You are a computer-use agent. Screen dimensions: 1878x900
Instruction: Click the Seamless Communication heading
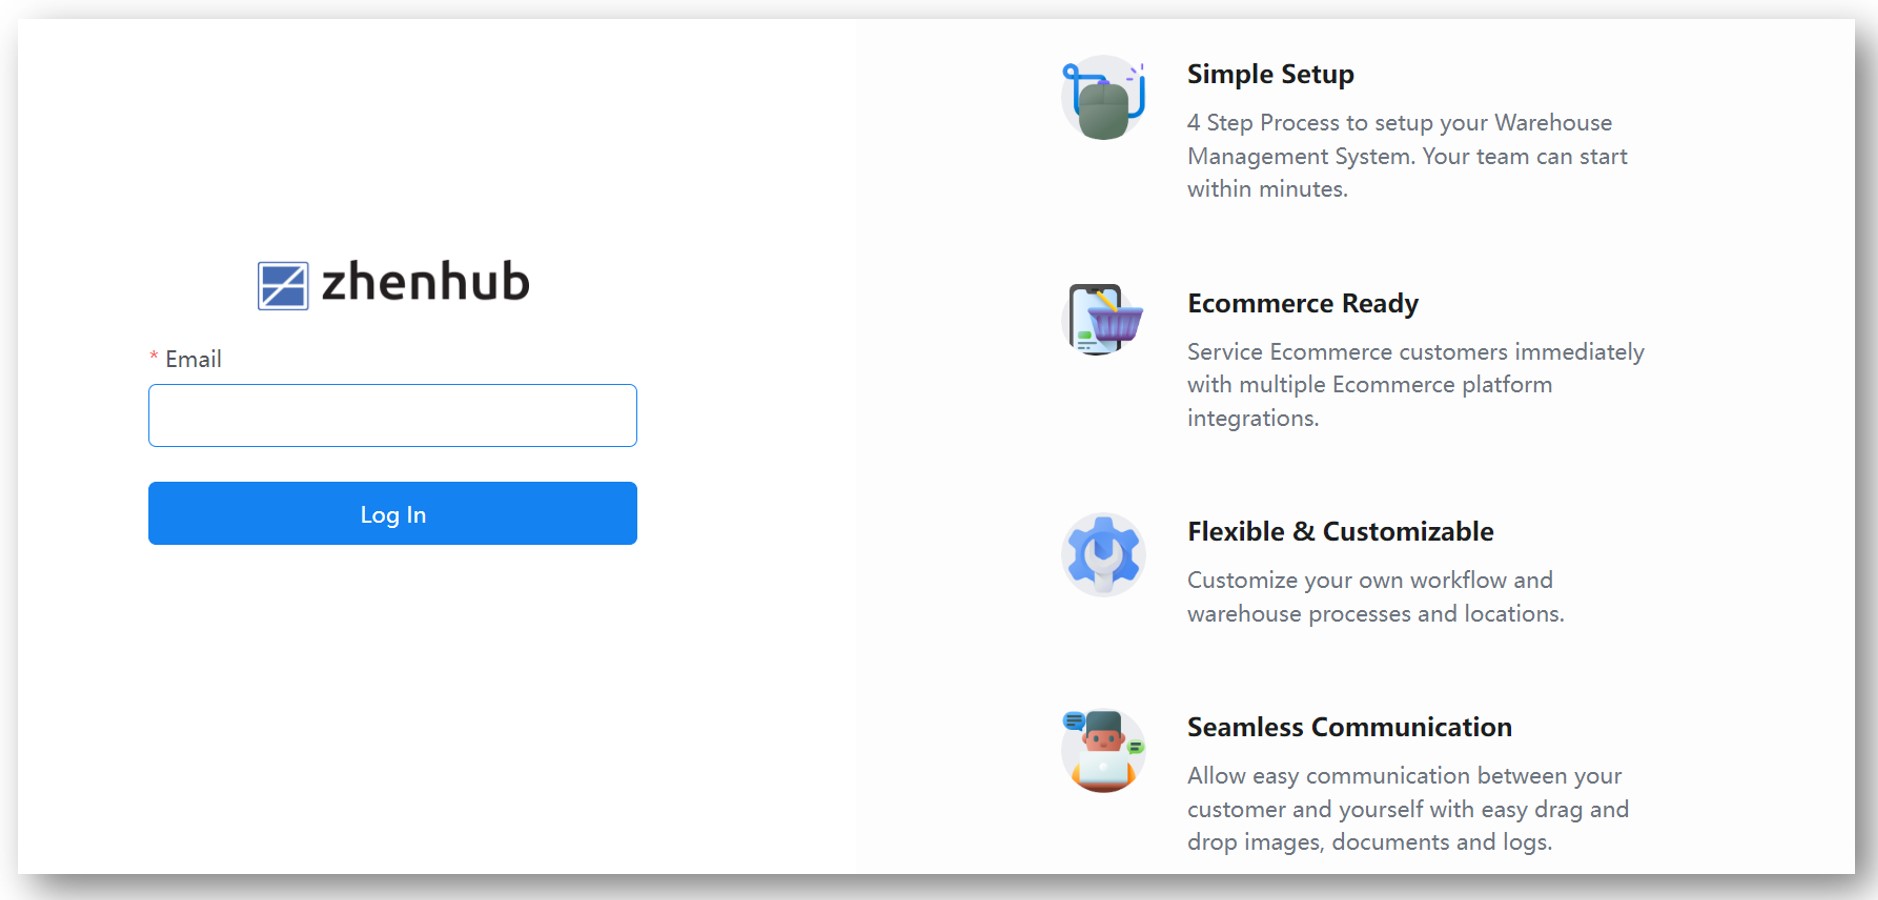1349,727
